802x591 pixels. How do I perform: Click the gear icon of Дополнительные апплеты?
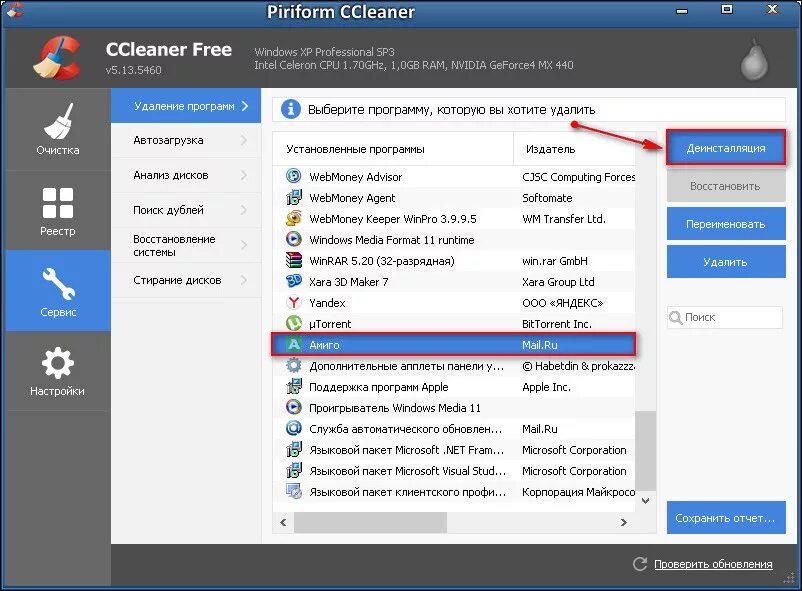click(x=294, y=365)
